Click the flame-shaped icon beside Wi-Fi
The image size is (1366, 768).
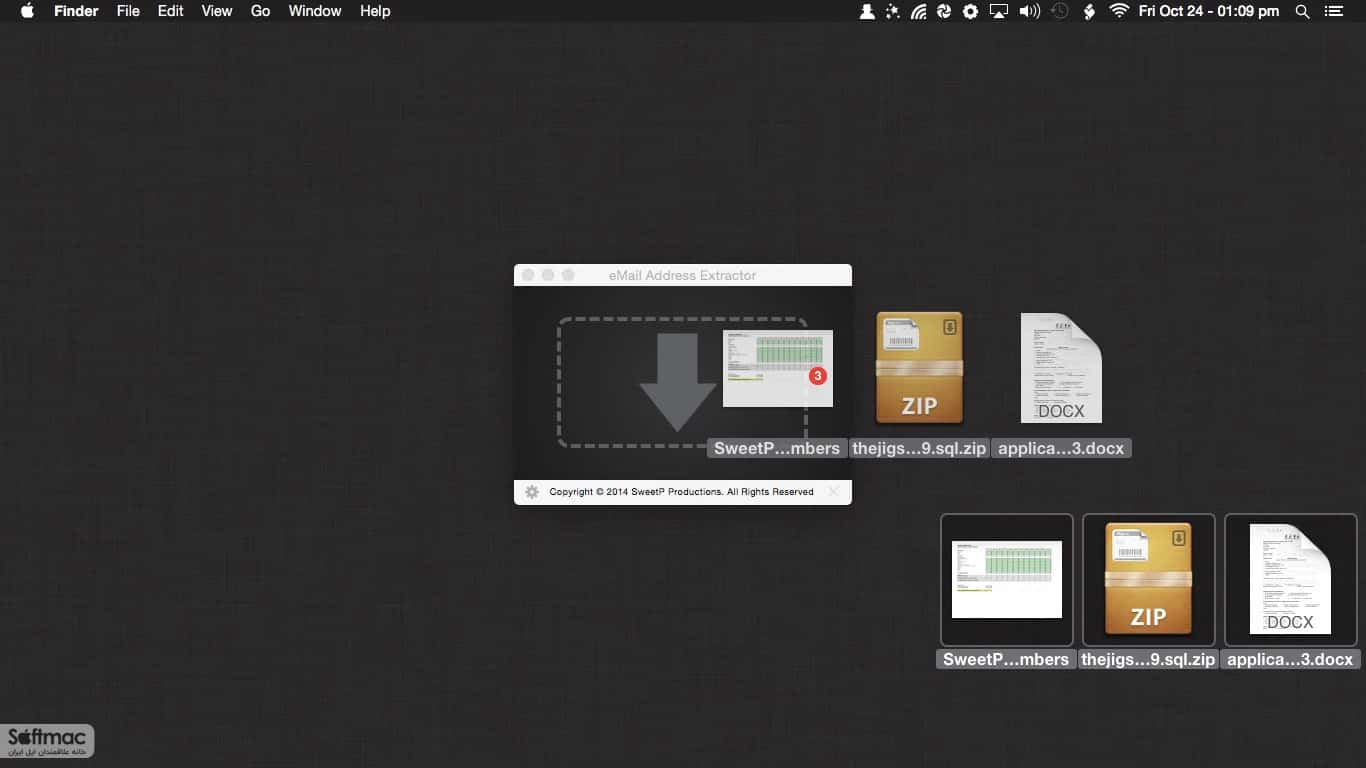pos(1090,11)
